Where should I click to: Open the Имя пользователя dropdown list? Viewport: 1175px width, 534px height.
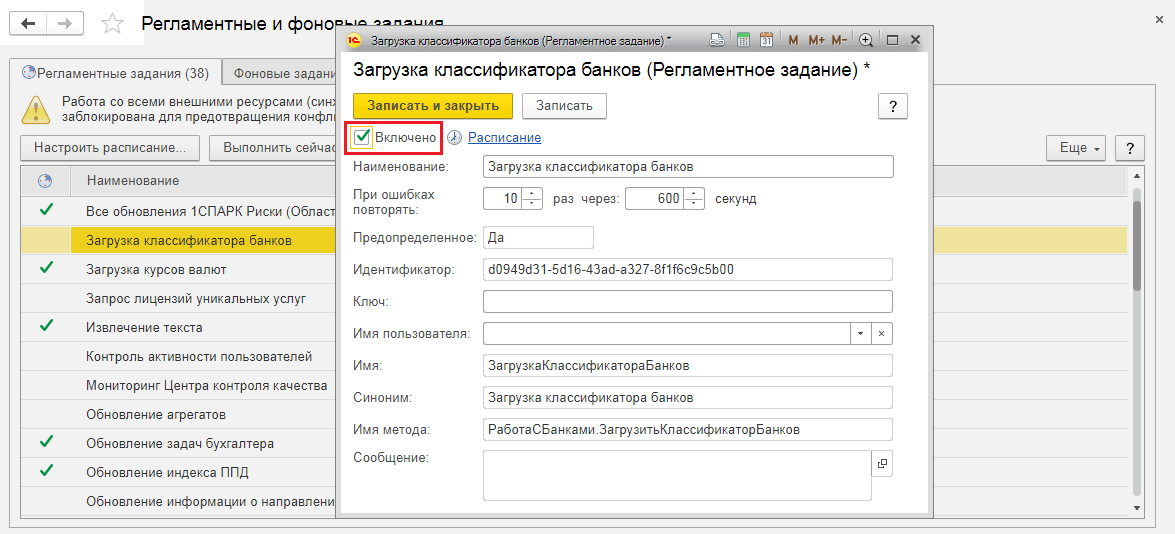pos(860,333)
